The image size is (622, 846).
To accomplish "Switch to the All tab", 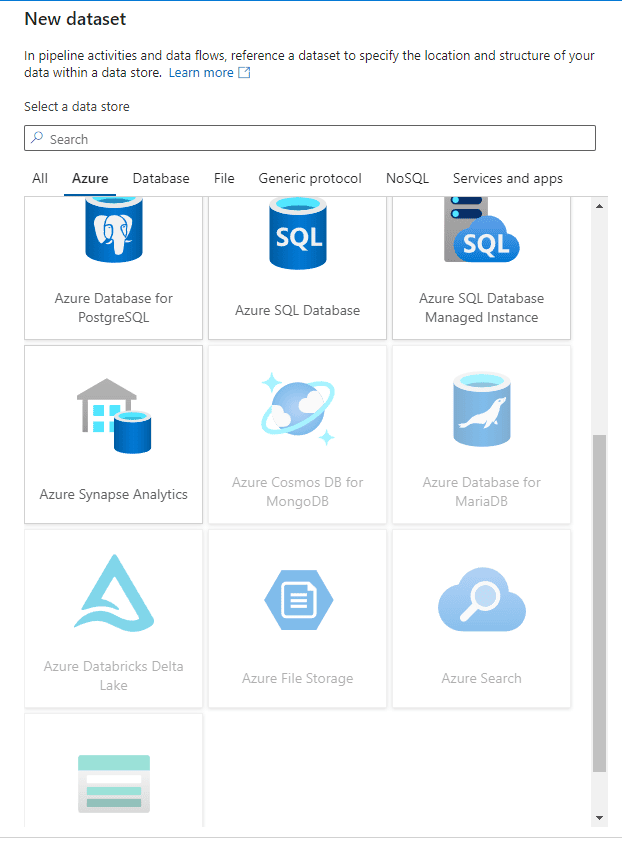I will coord(40,179).
